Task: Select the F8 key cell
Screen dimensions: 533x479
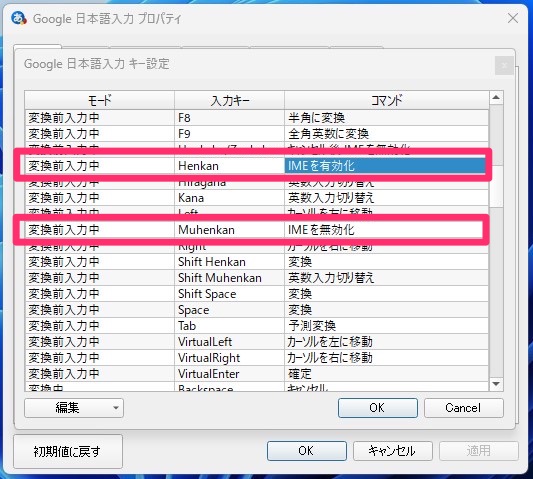Action: pos(229,118)
